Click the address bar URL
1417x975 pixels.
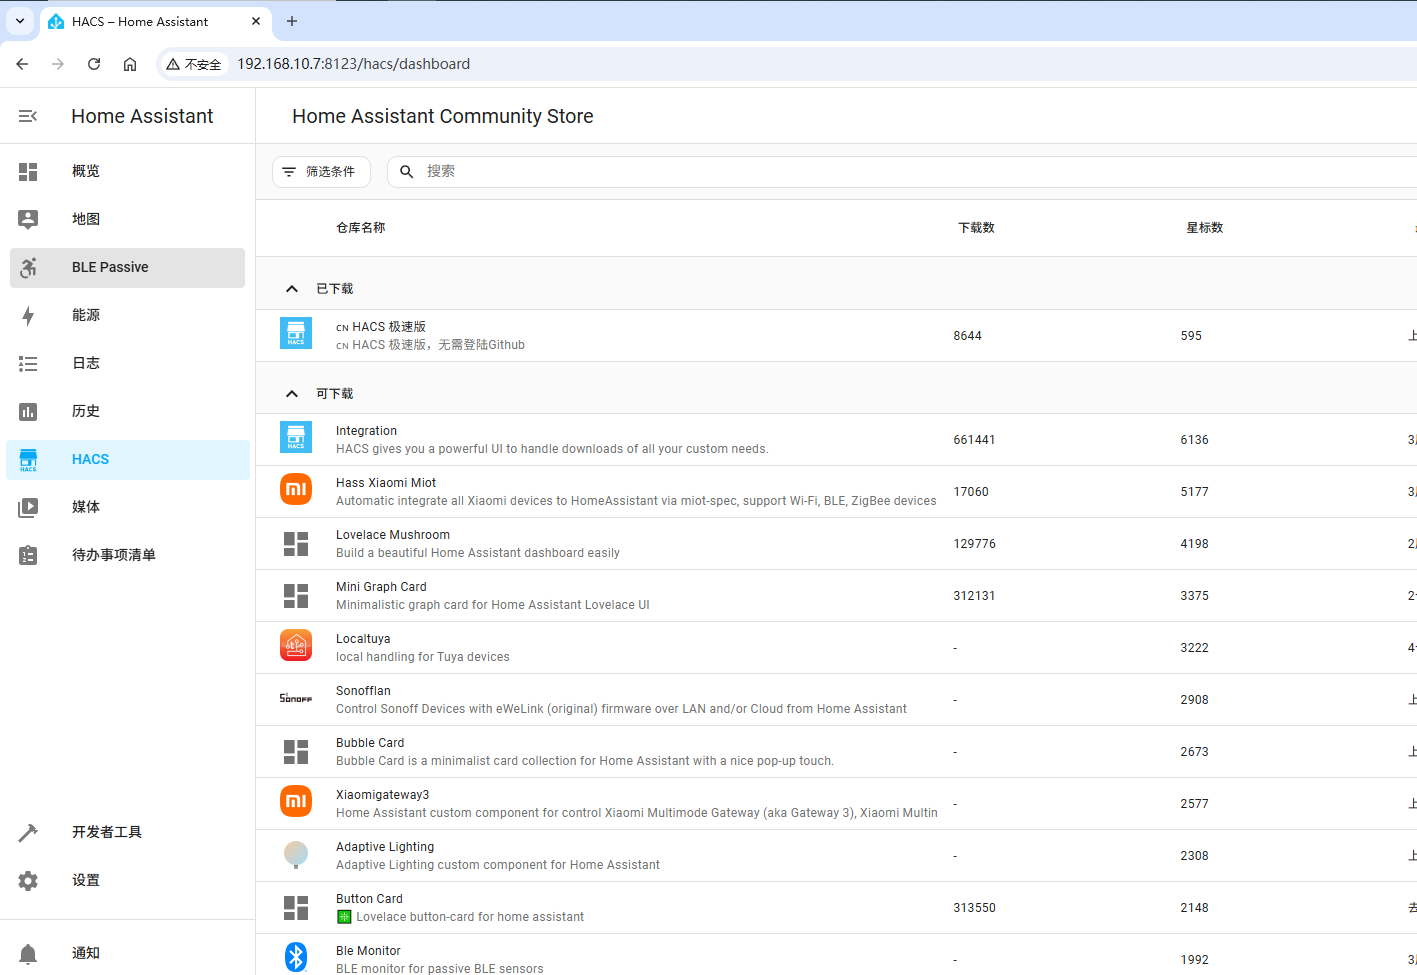coord(353,64)
